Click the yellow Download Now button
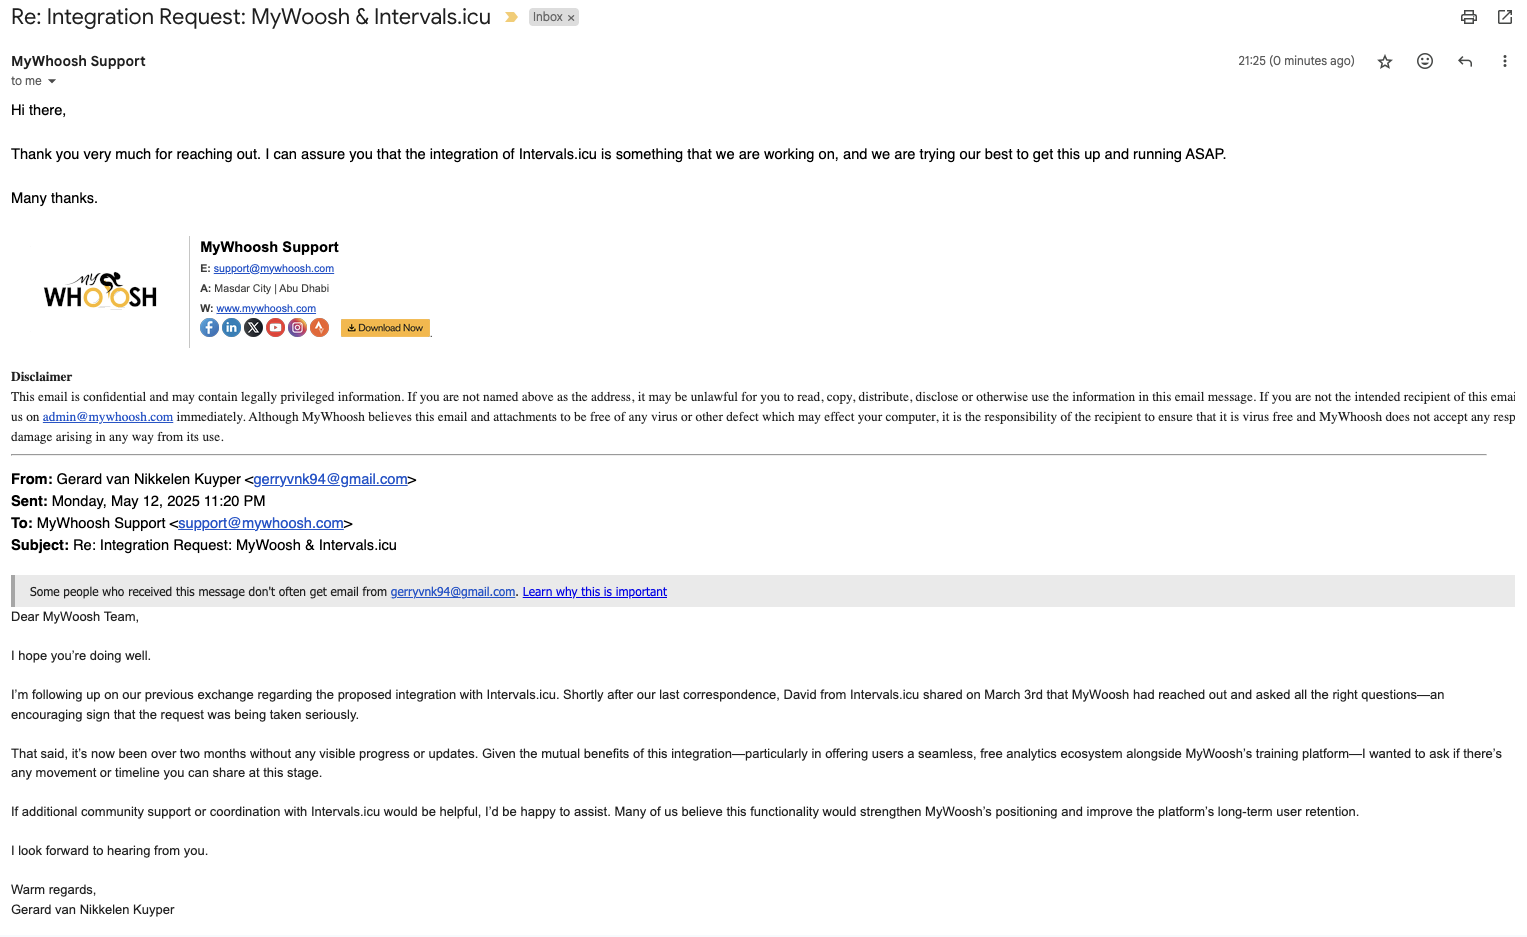Viewport: 1527px width, 937px height. 385,328
